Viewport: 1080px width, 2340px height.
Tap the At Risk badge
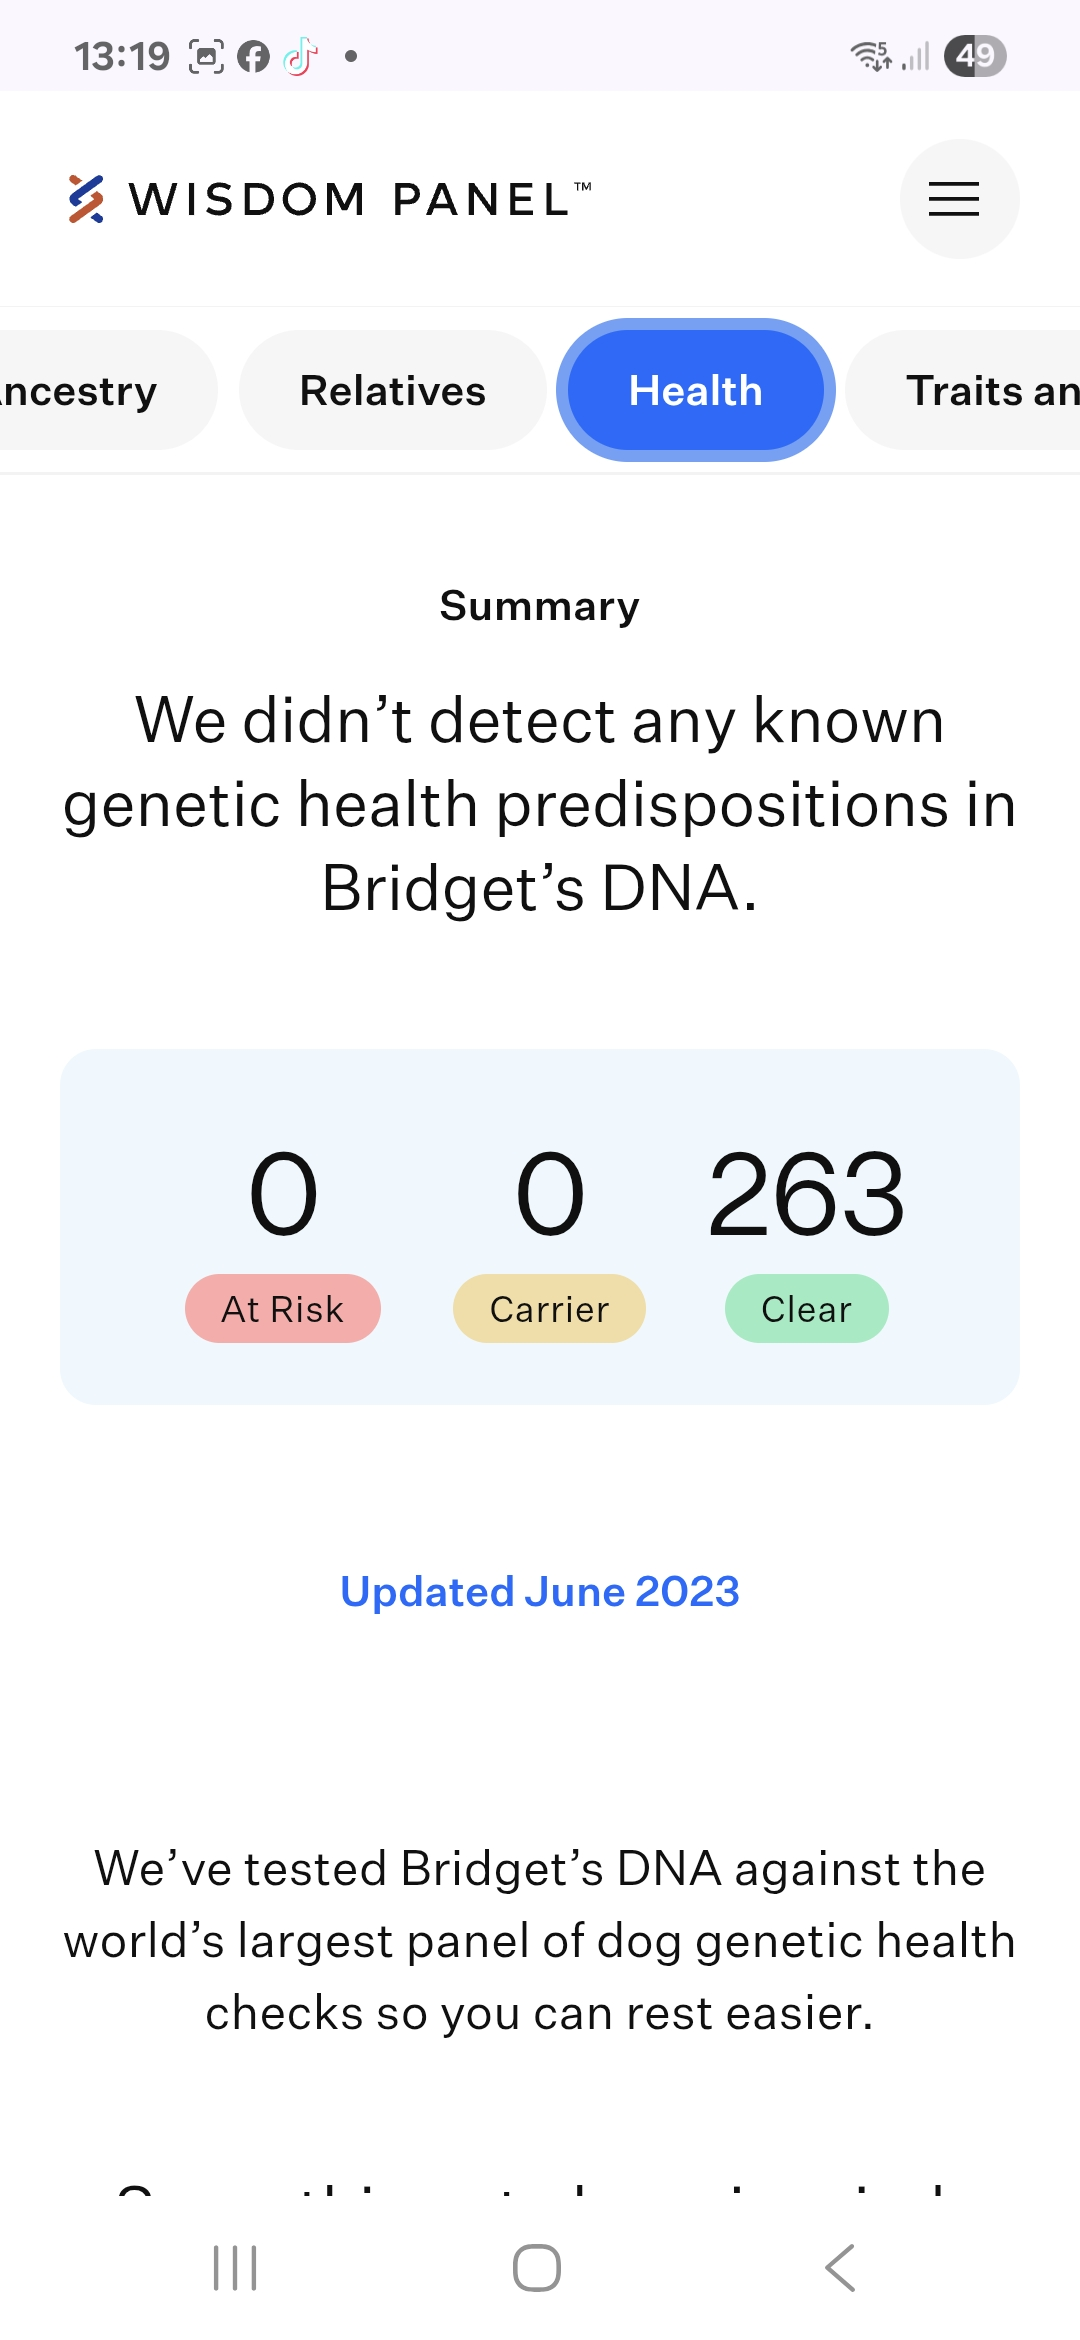283,1308
